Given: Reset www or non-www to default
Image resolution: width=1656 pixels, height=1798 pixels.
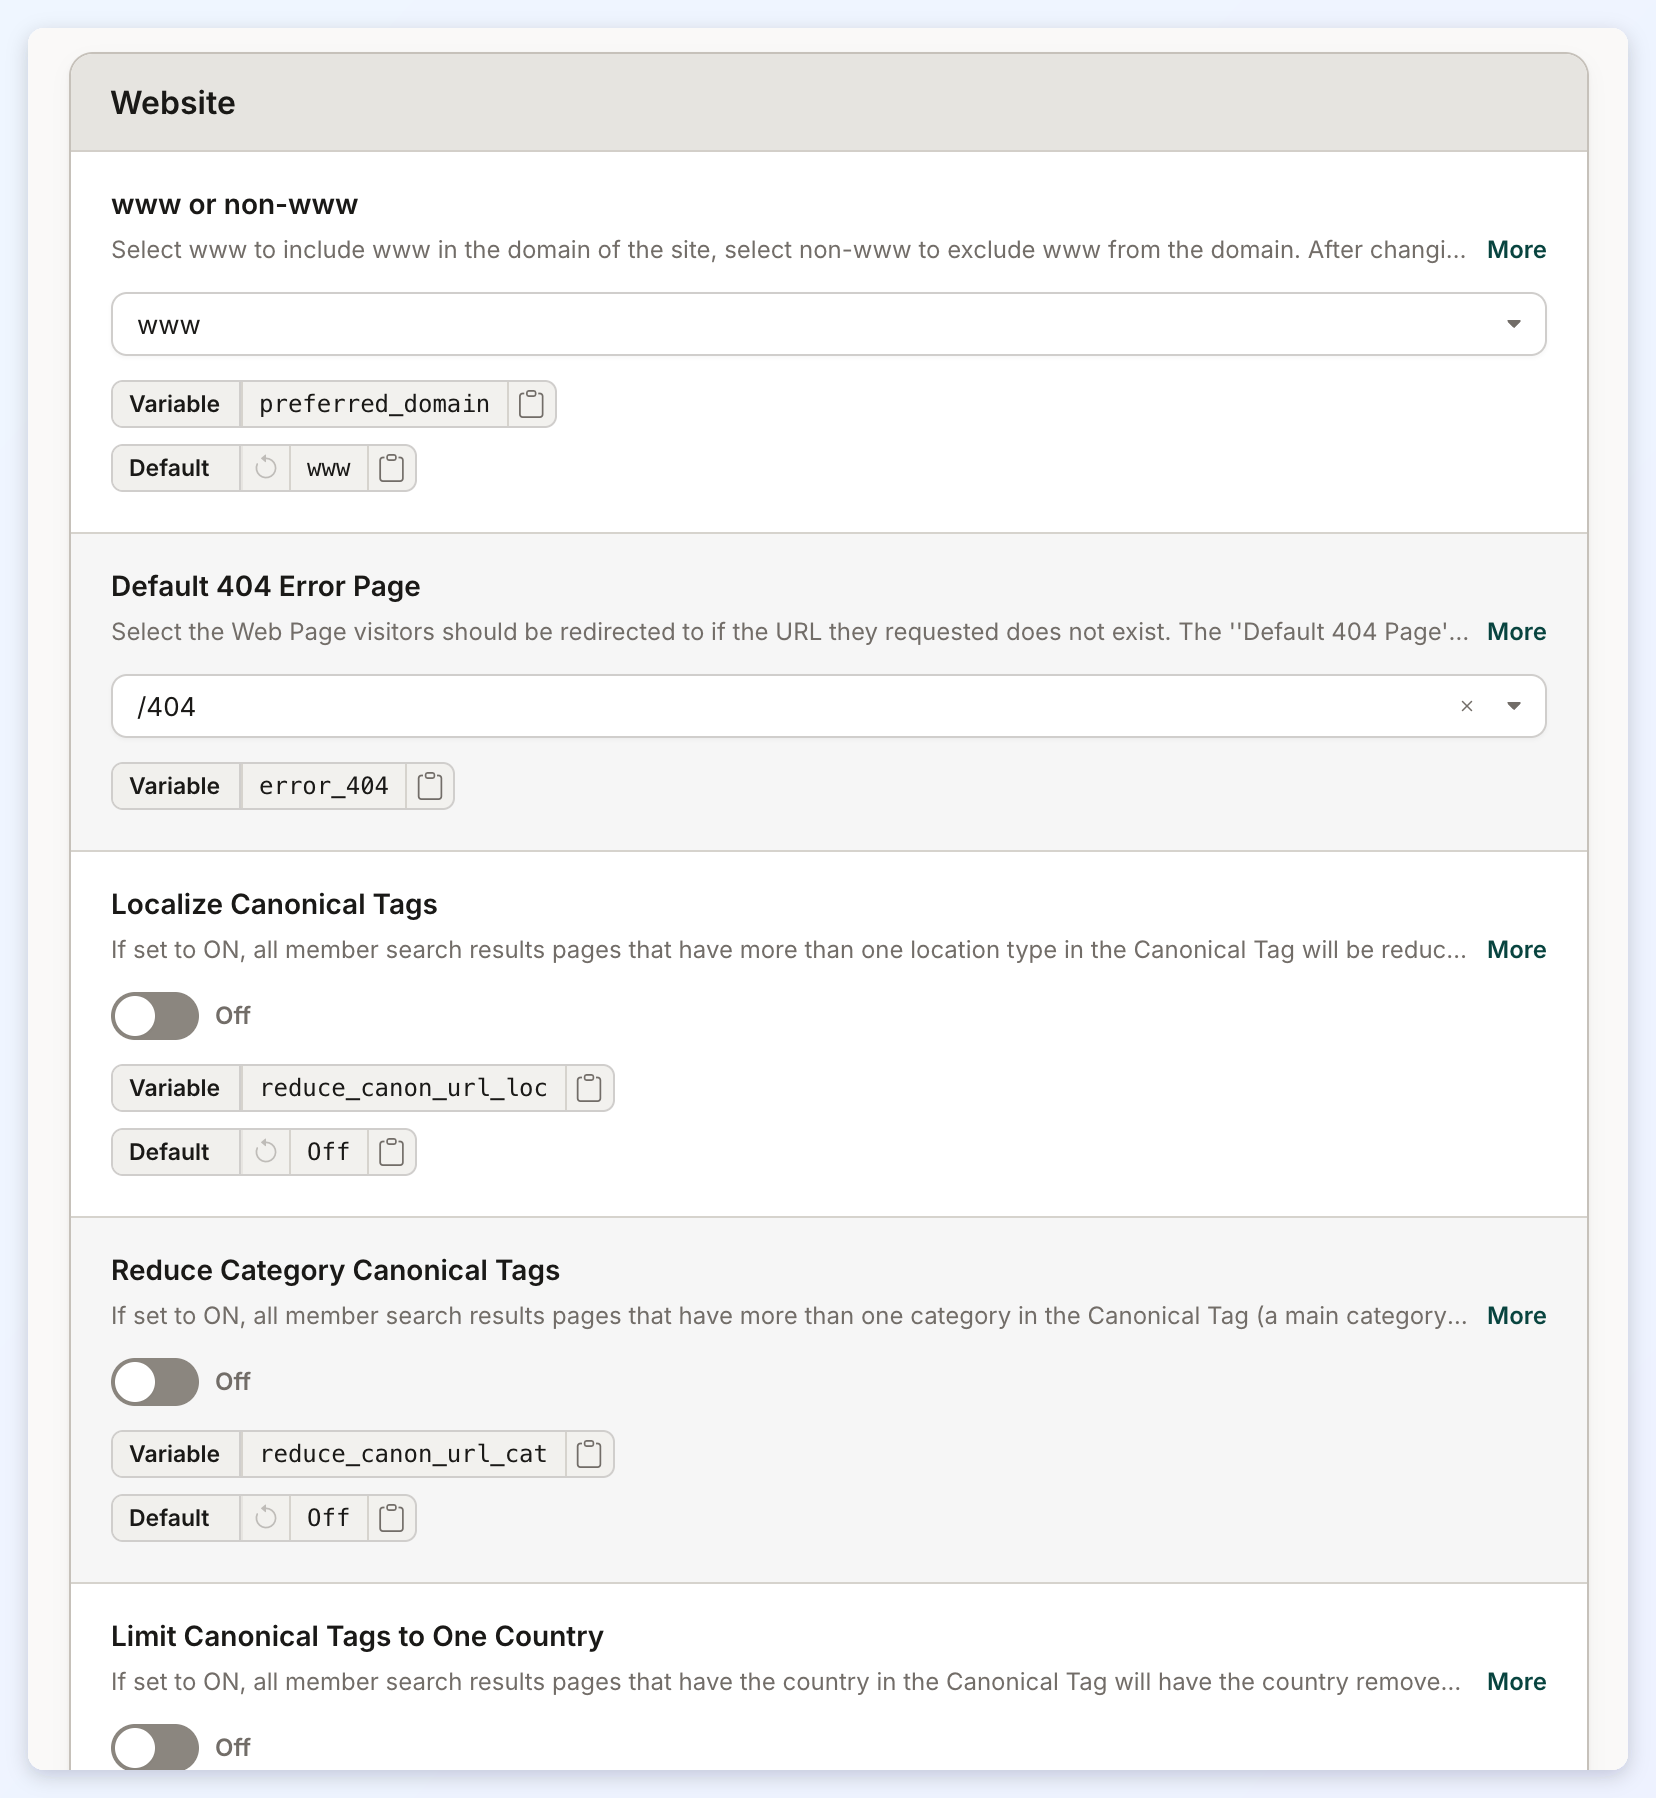Looking at the screenshot, I should click(x=265, y=468).
